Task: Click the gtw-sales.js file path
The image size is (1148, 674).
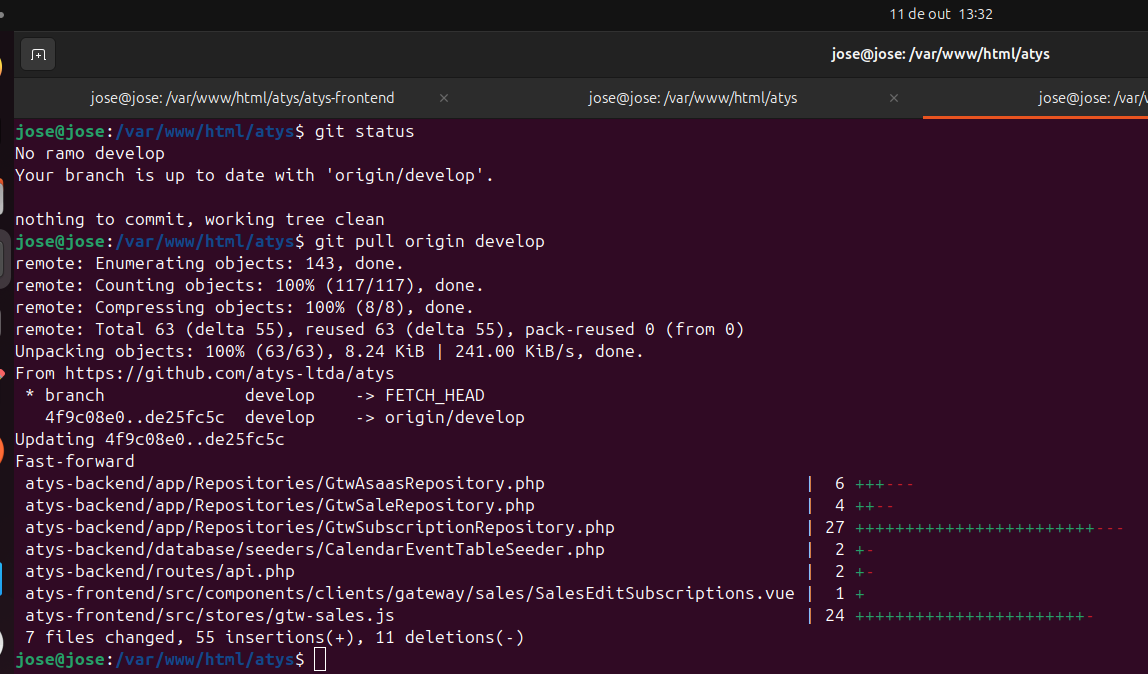Action: [210, 615]
